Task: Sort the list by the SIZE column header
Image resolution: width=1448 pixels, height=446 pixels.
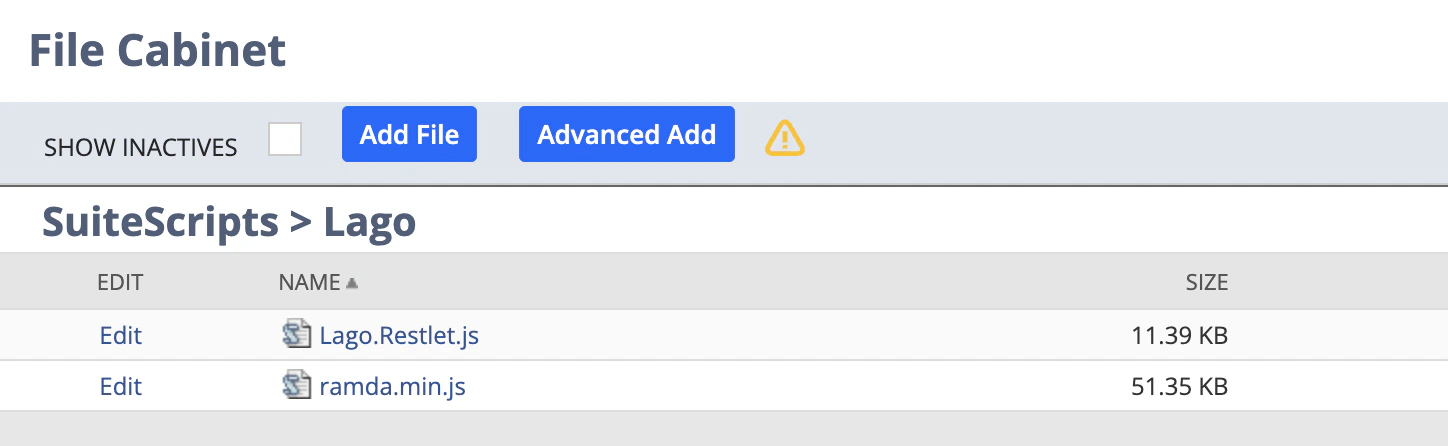Action: (1207, 283)
